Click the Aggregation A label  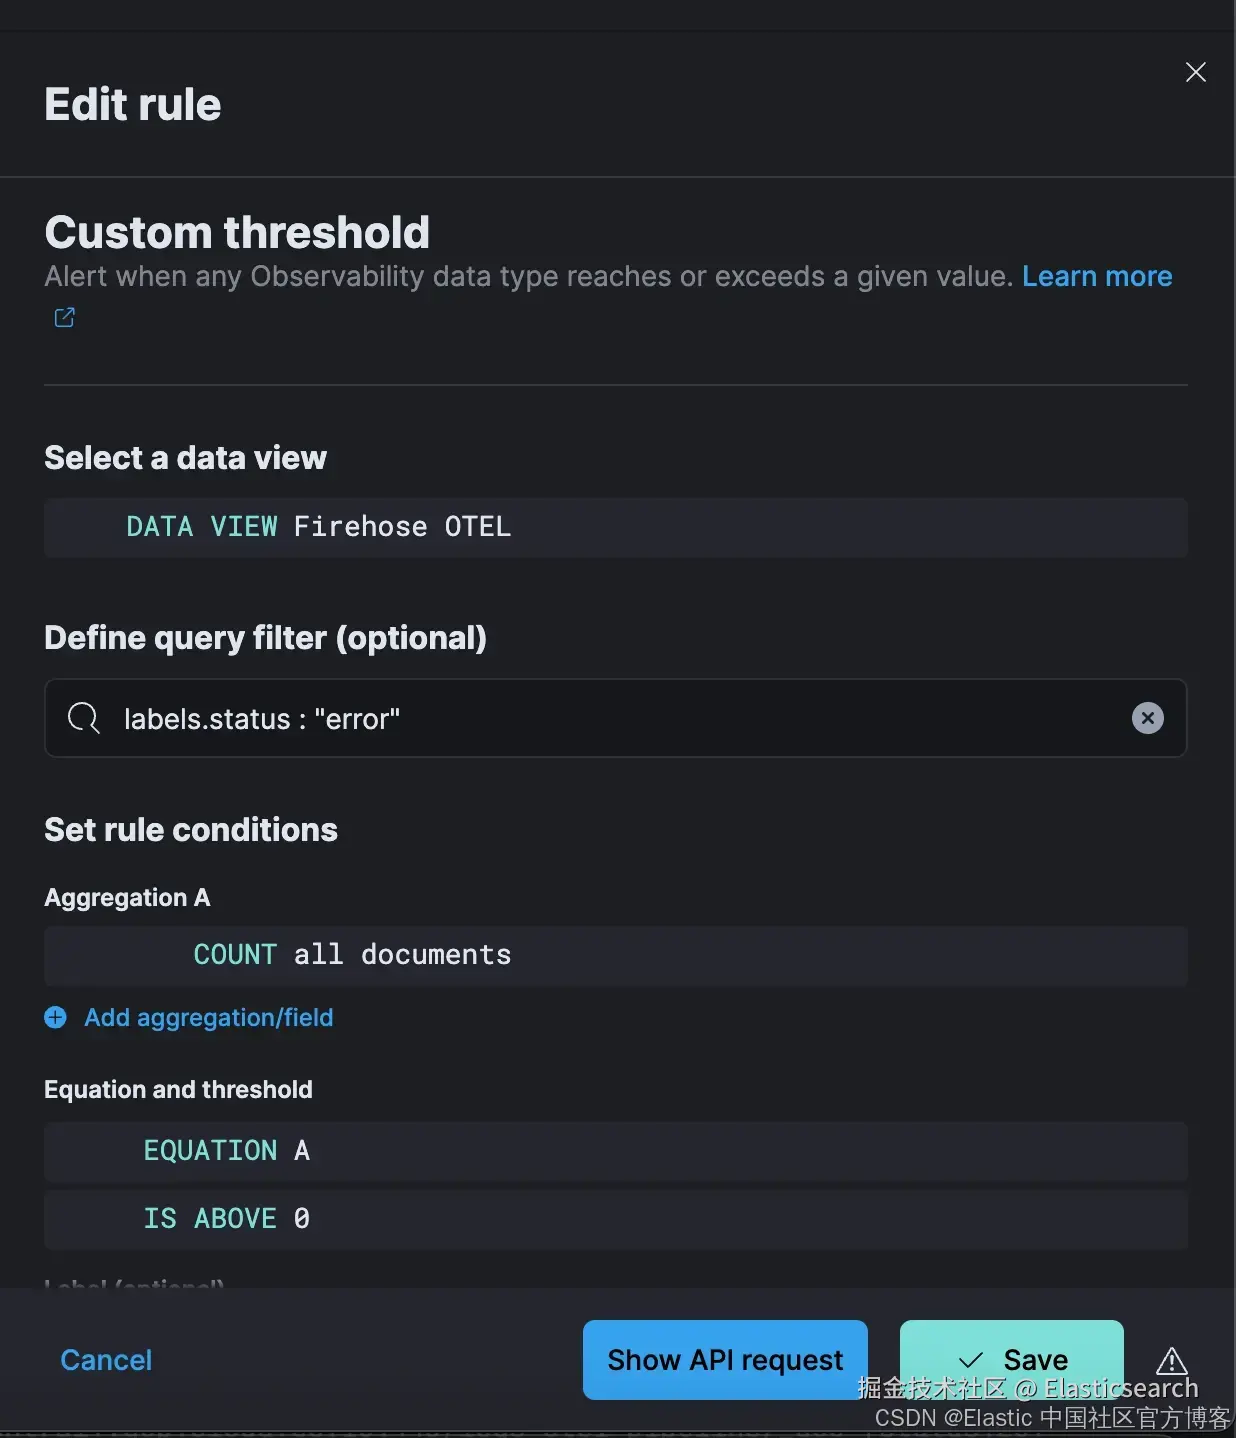tap(127, 897)
